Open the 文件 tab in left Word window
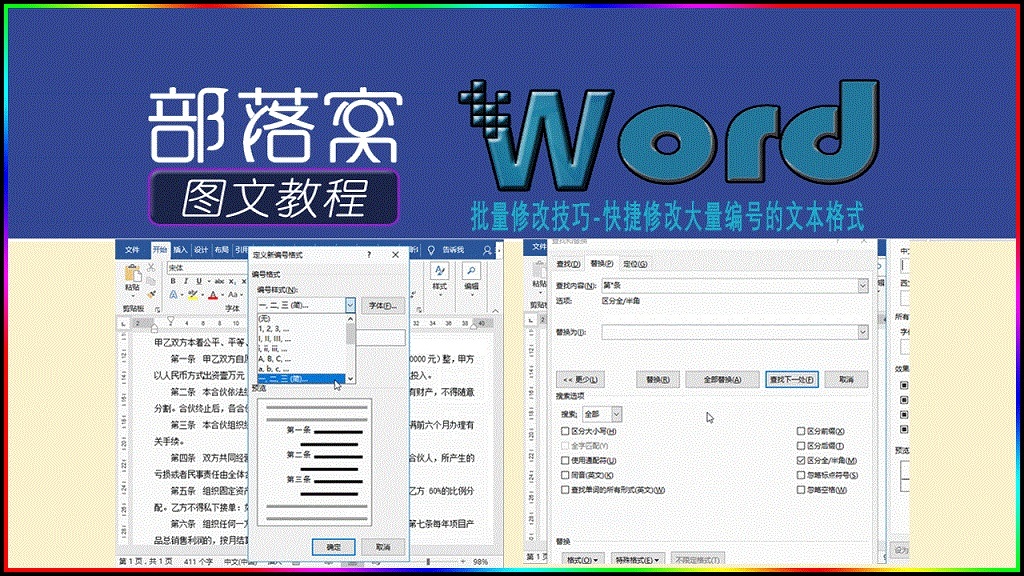This screenshot has height=576, width=1024. pos(132,250)
